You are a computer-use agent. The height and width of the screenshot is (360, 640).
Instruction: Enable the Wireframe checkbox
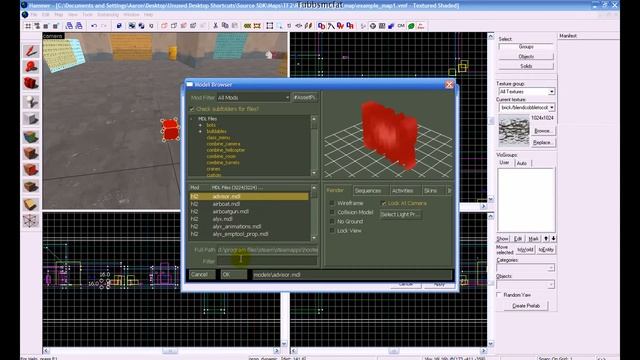pyautogui.click(x=332, y=203)
